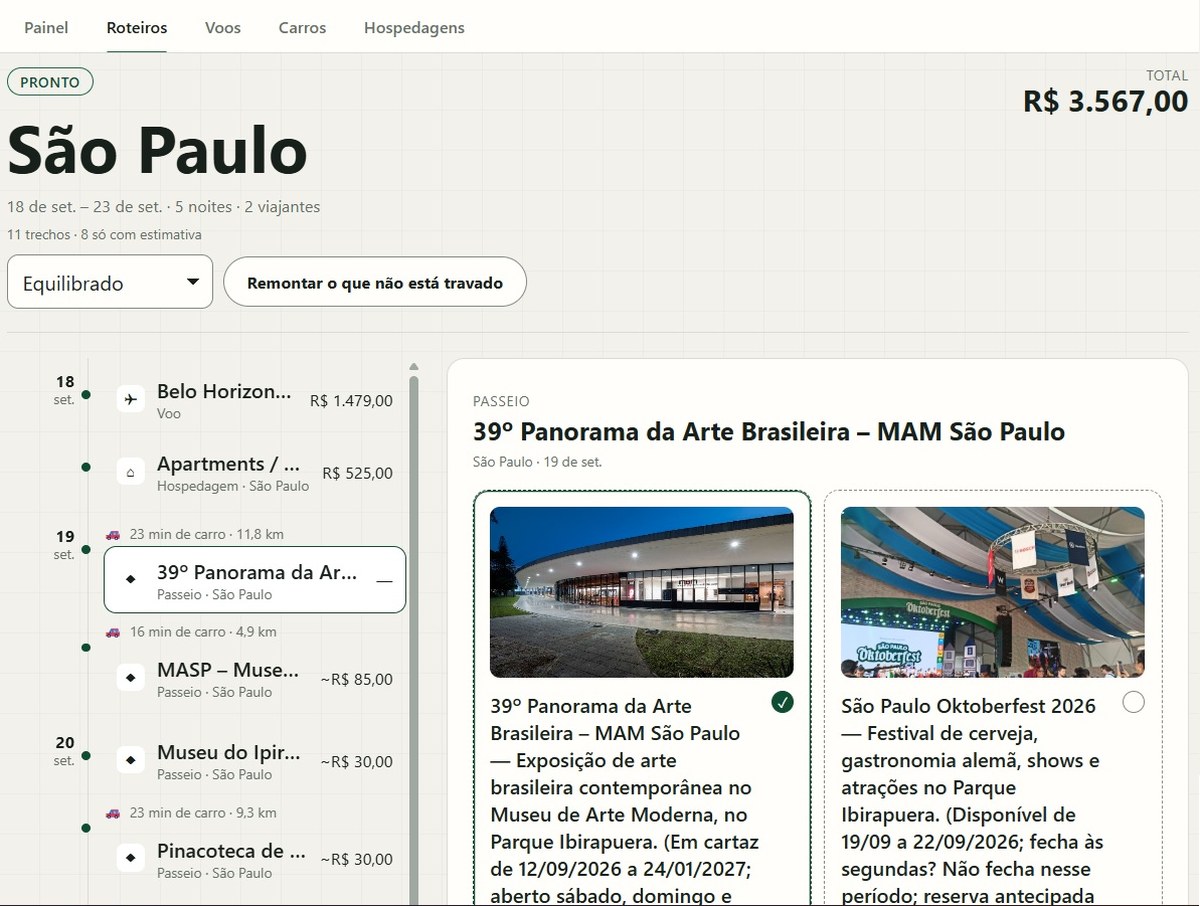Click 11 trechos · 8 só com estimativa text
Viewport: 1200px width, 906px height.
104,234
